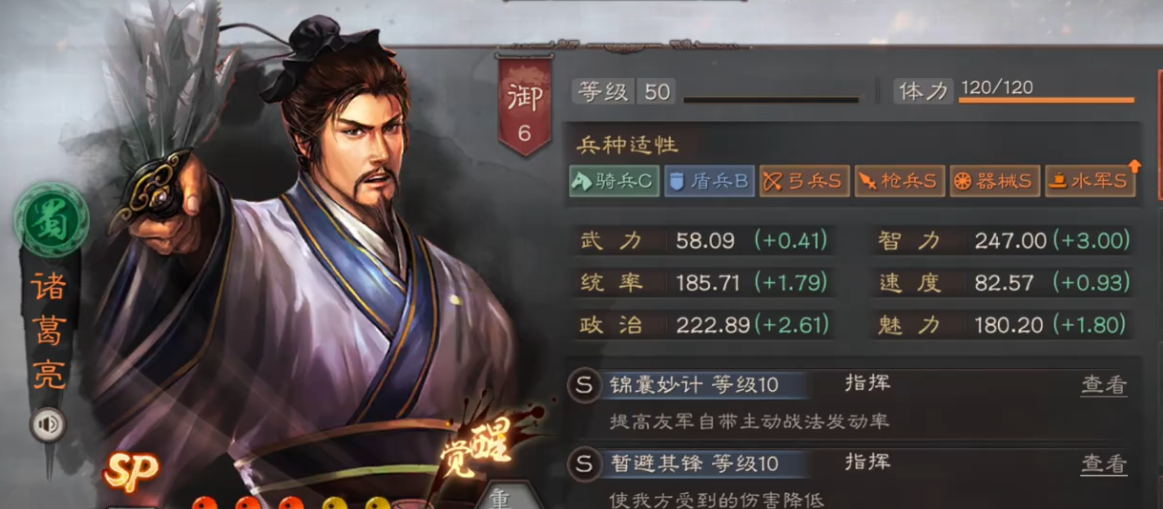1163x509 pixels.
Task: Click the SP rarity badge
Action: click(x=131, y=469)
